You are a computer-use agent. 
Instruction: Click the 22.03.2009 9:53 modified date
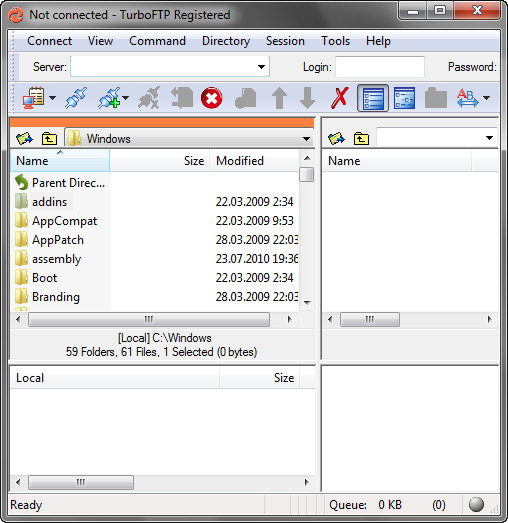[x=255, y=221]
